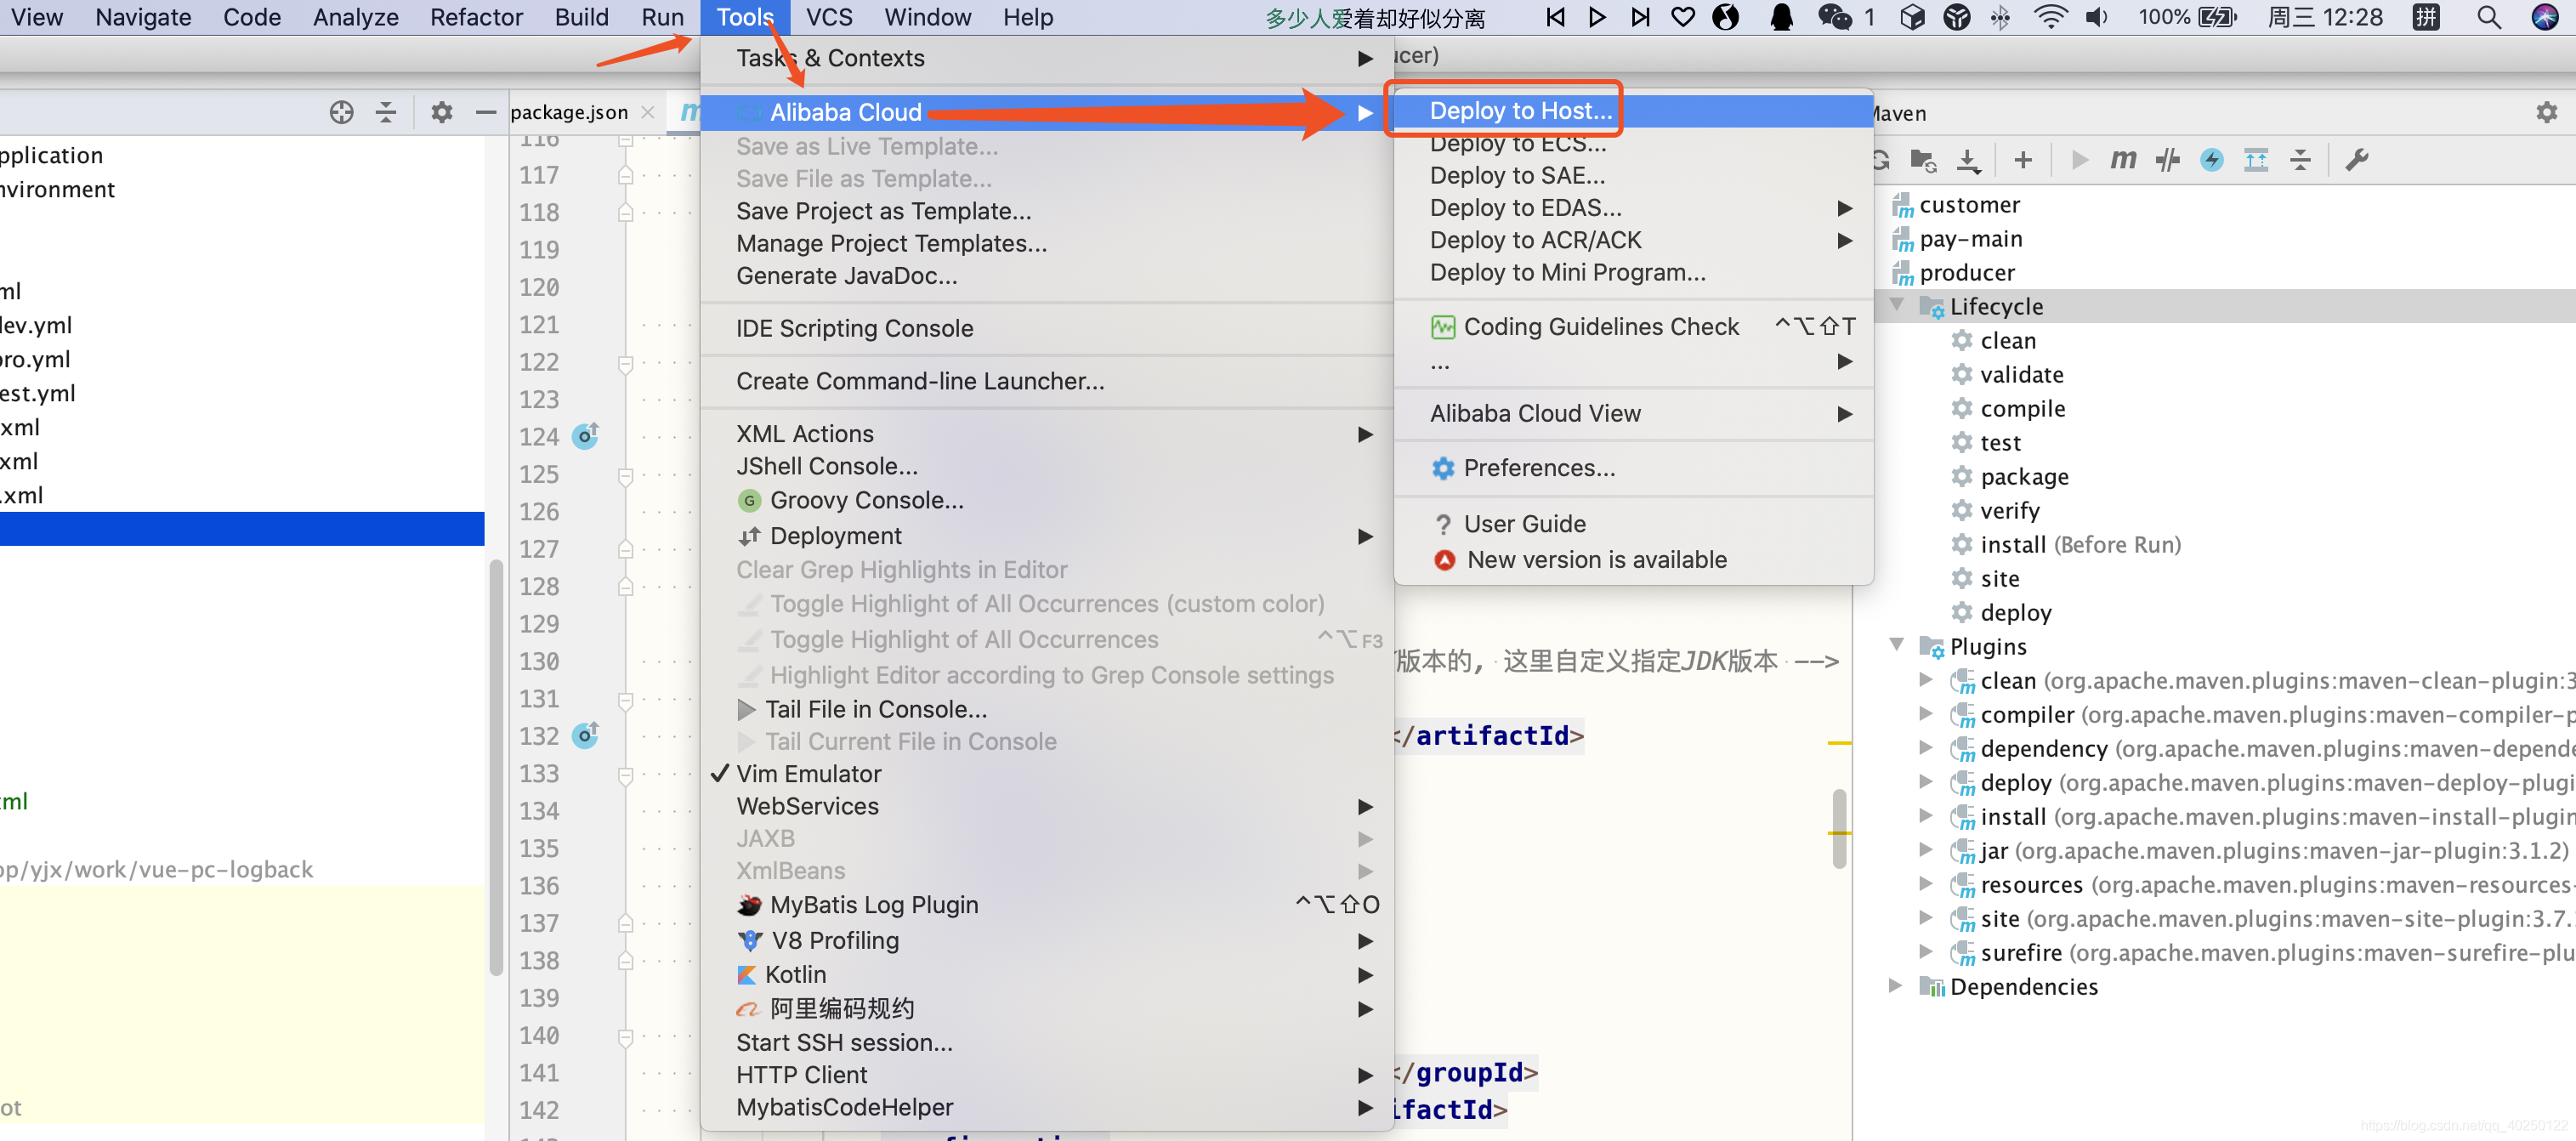Click New version is available

[x=1633, y=560]
